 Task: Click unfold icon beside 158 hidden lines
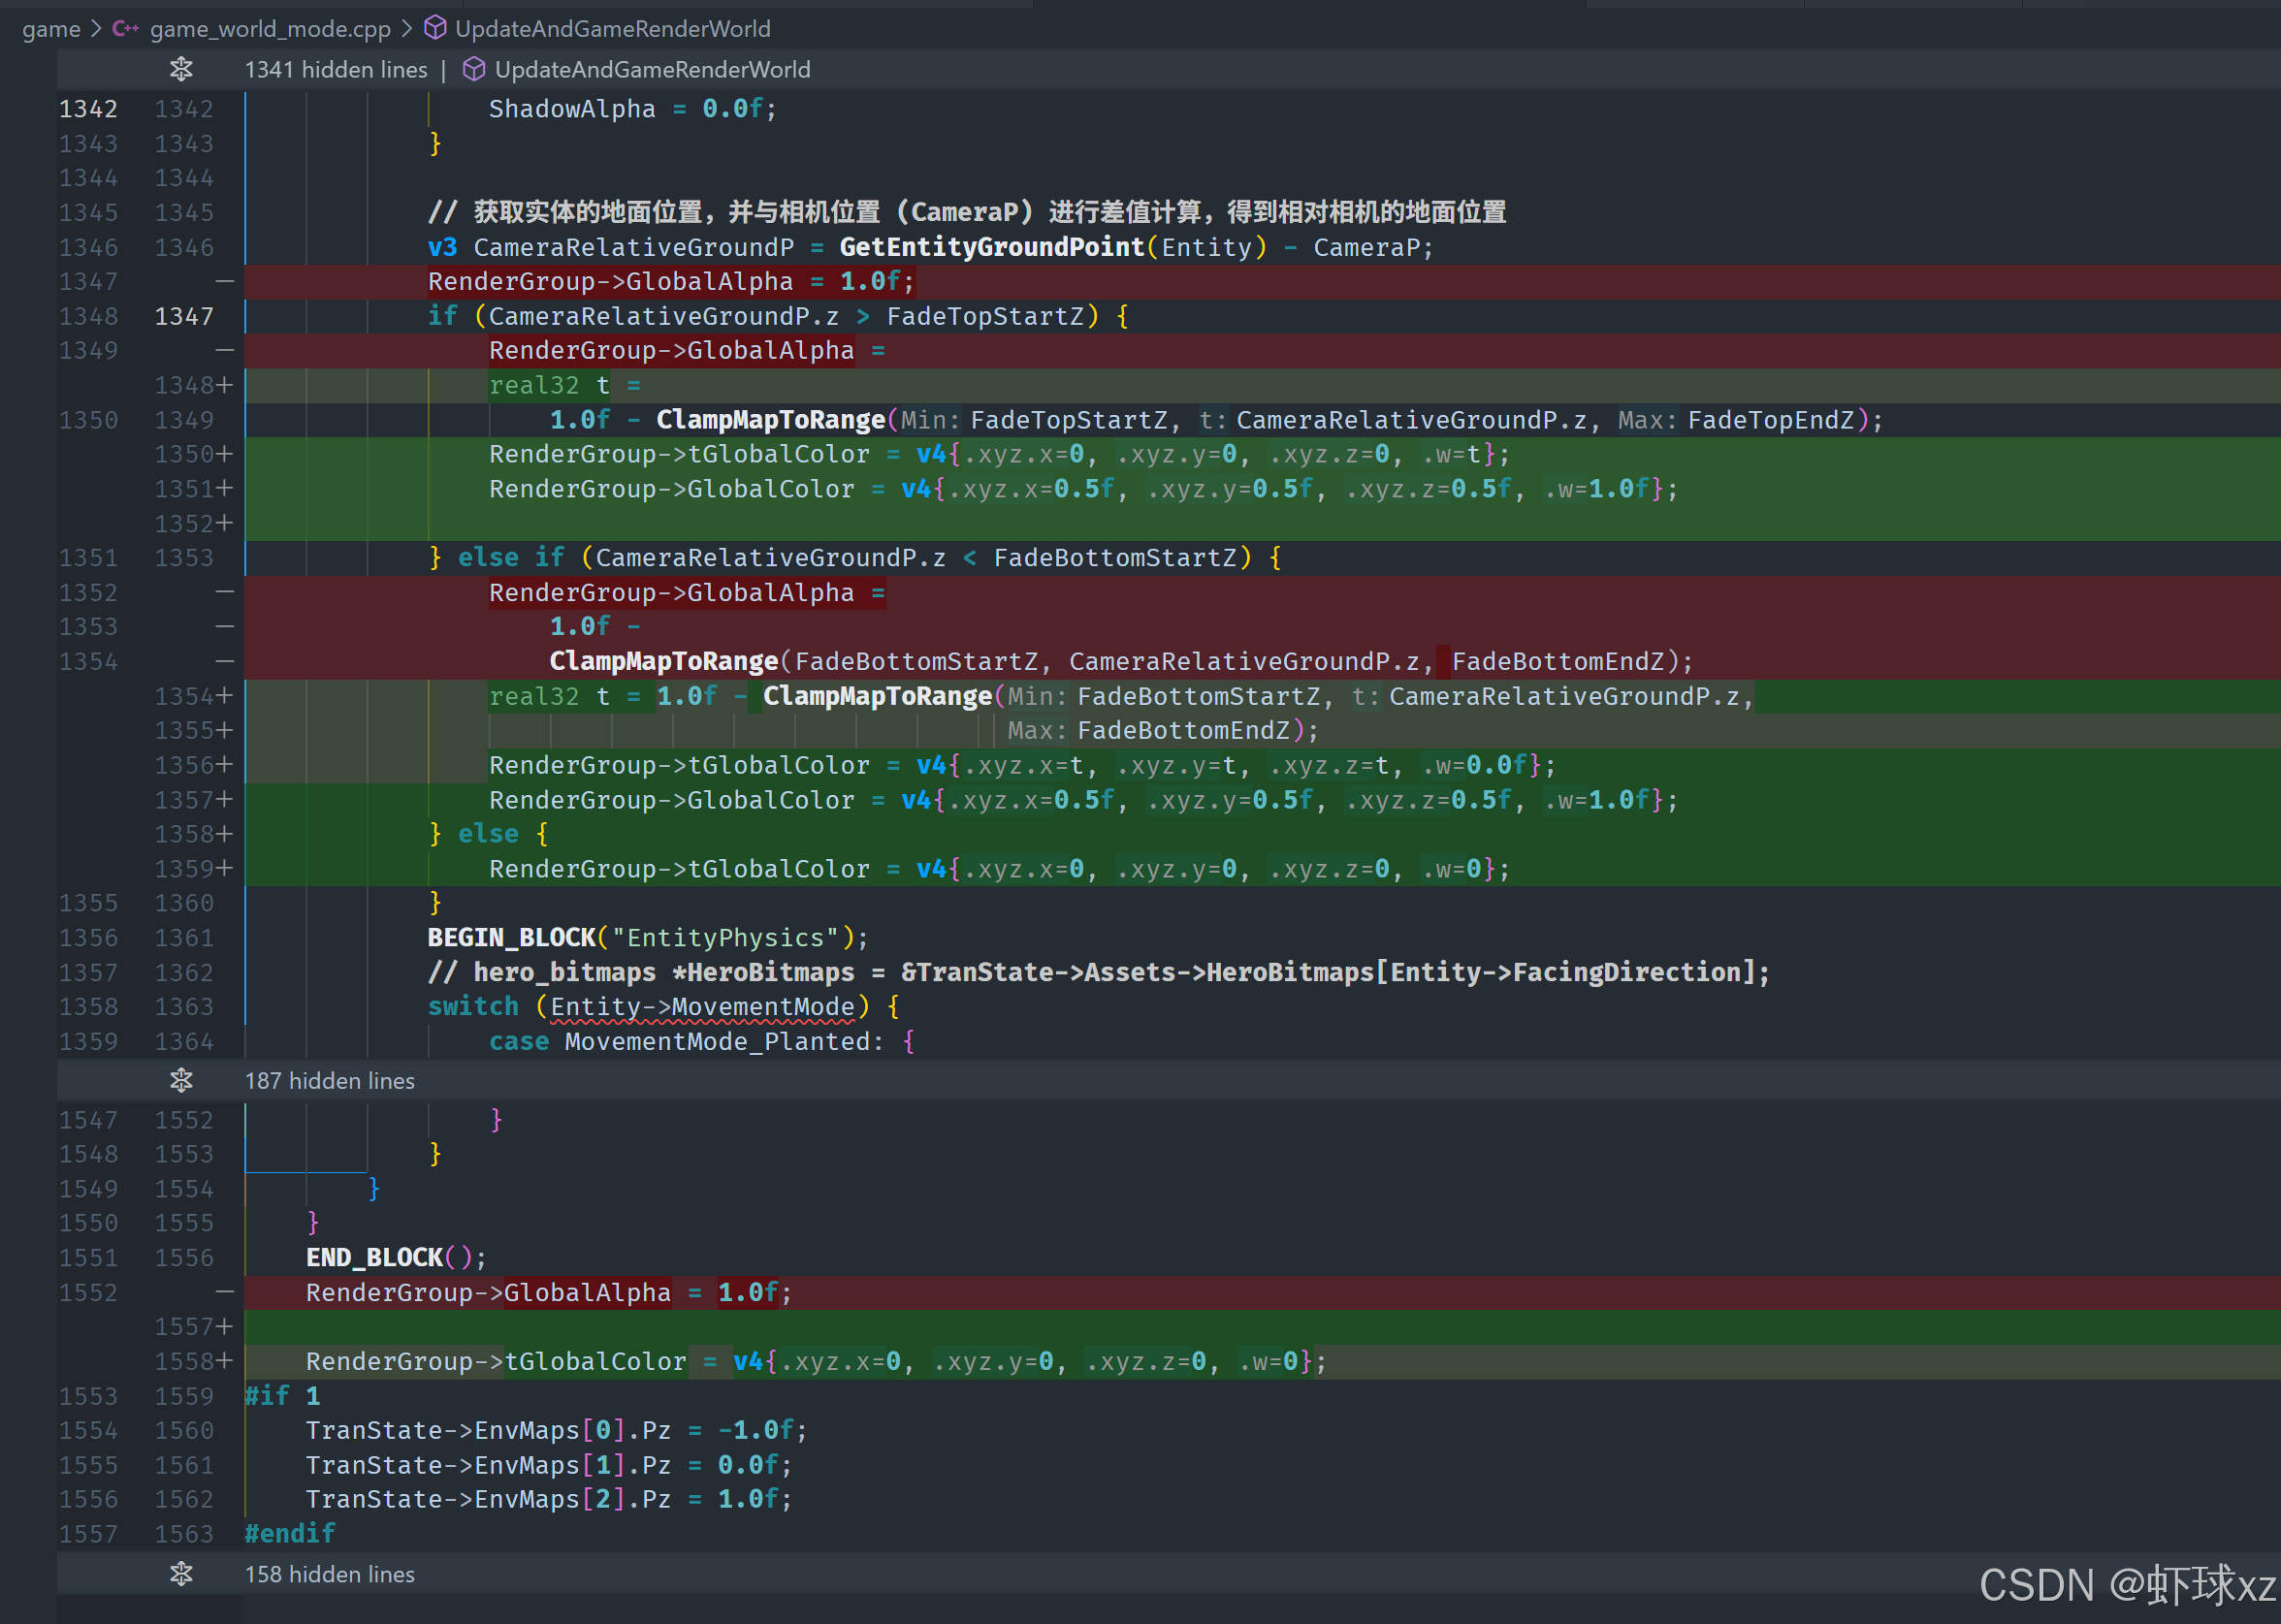coord(181,1574)
